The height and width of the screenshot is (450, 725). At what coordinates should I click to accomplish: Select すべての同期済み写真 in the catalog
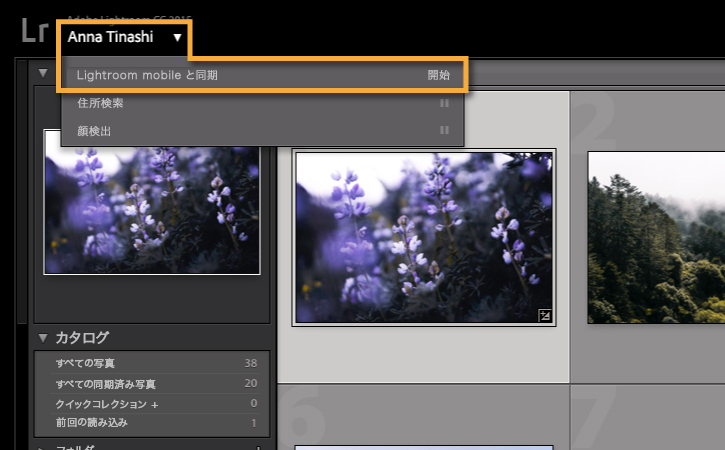[x=152, y=384]
